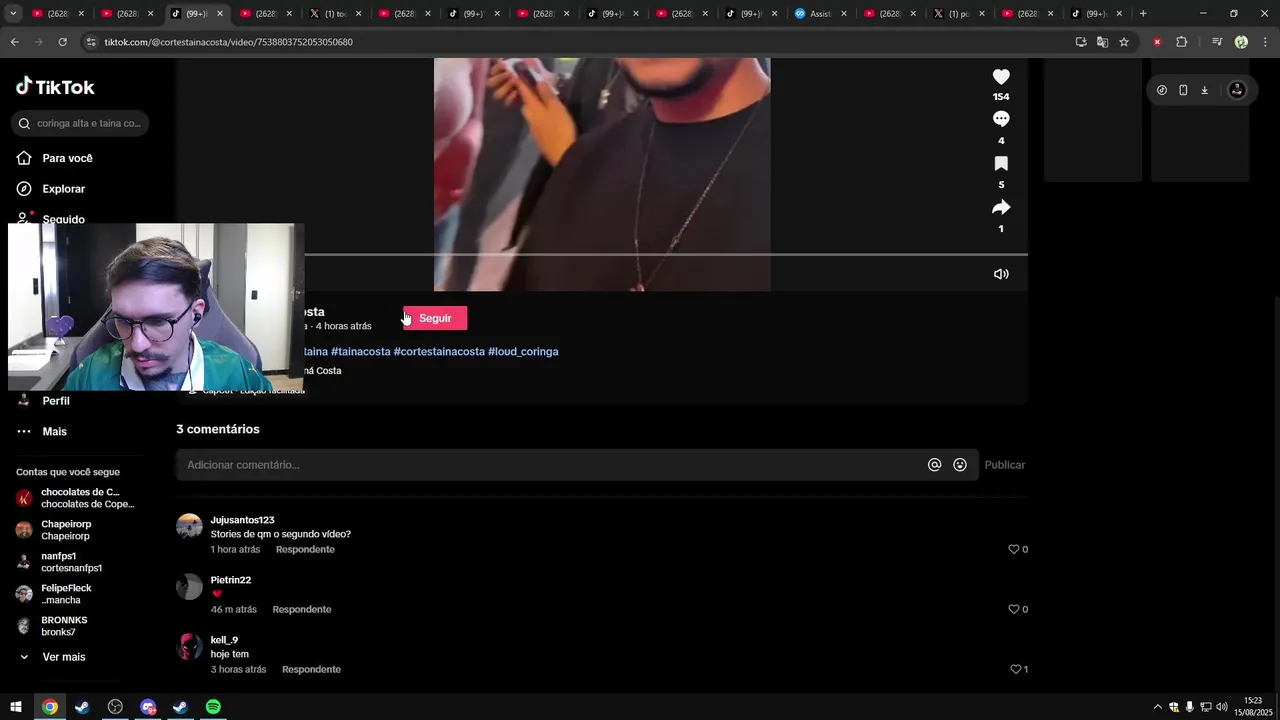Open FelipeFleck followed account
This screenshot has height=720, width=1280.
55,594
